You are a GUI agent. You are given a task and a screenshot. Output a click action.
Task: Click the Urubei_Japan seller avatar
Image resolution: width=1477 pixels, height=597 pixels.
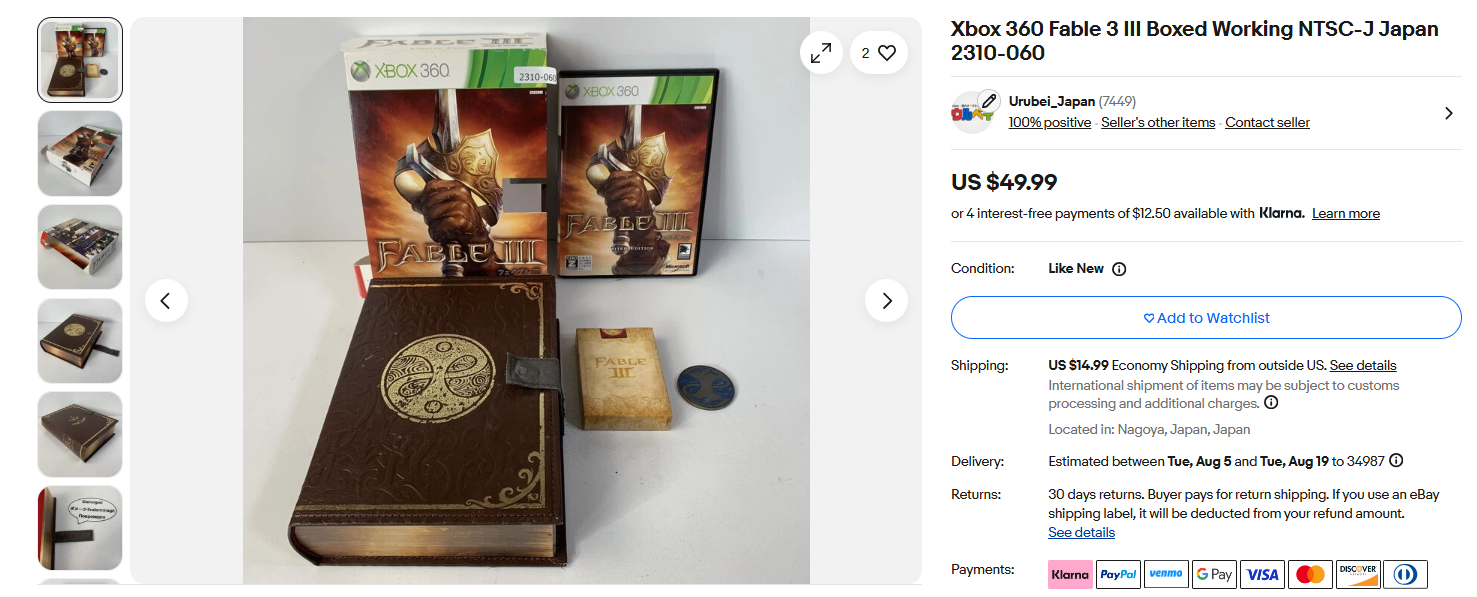tap(972, 112)
